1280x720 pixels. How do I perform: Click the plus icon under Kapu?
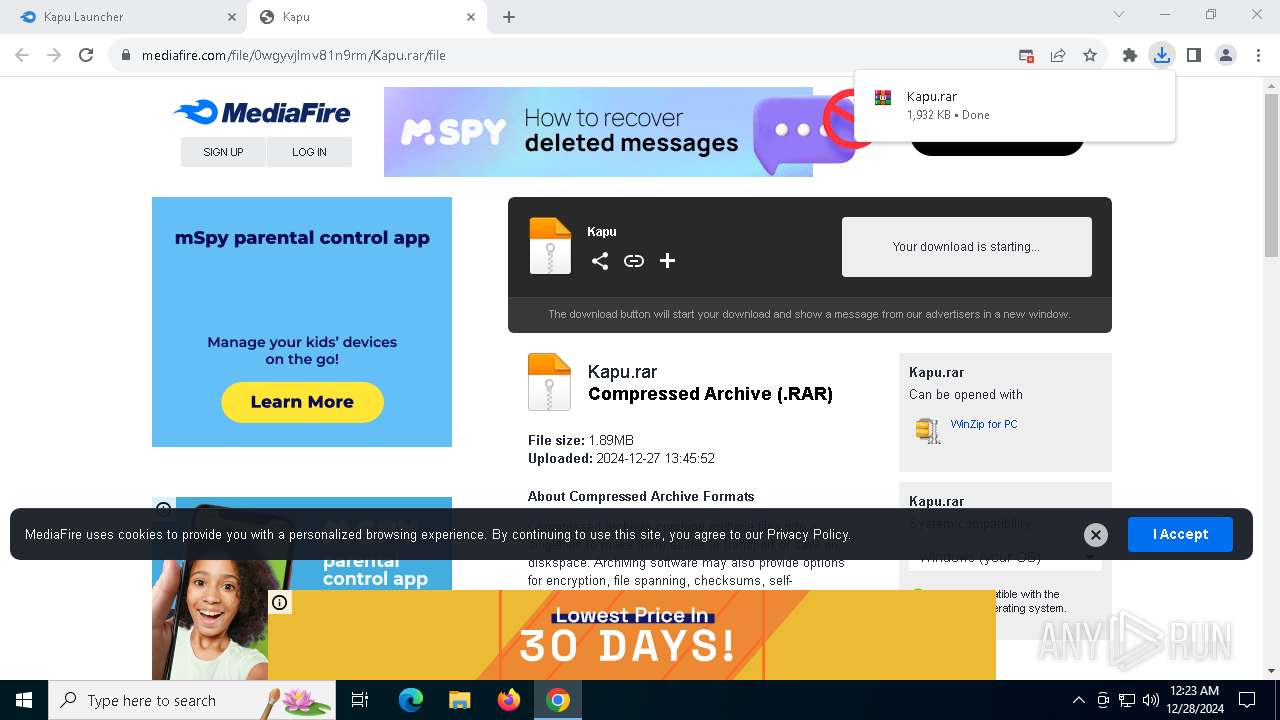point(668,261)
